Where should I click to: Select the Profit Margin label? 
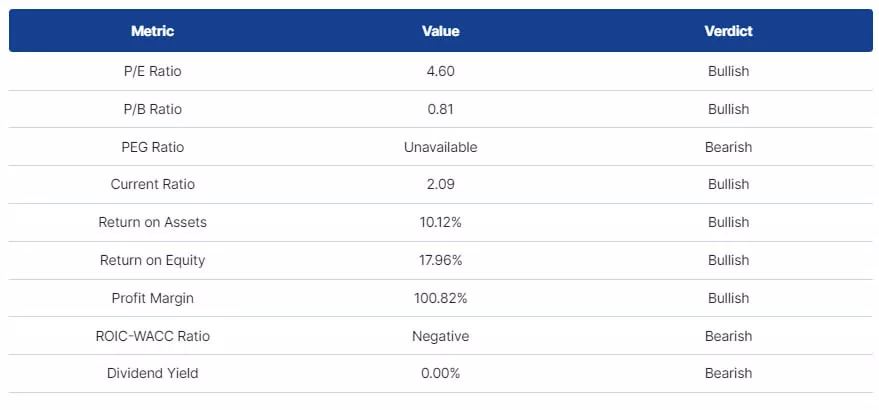152,298
